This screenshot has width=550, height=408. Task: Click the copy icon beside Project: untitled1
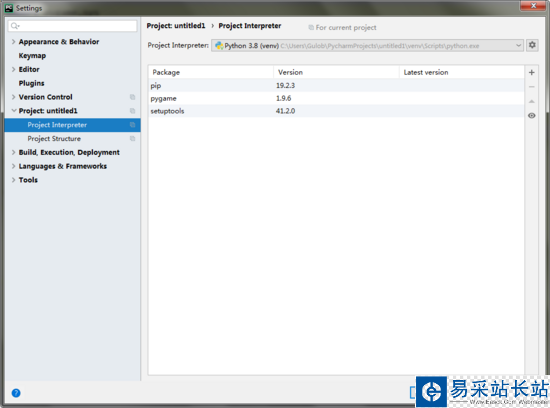tap(132, 111)
